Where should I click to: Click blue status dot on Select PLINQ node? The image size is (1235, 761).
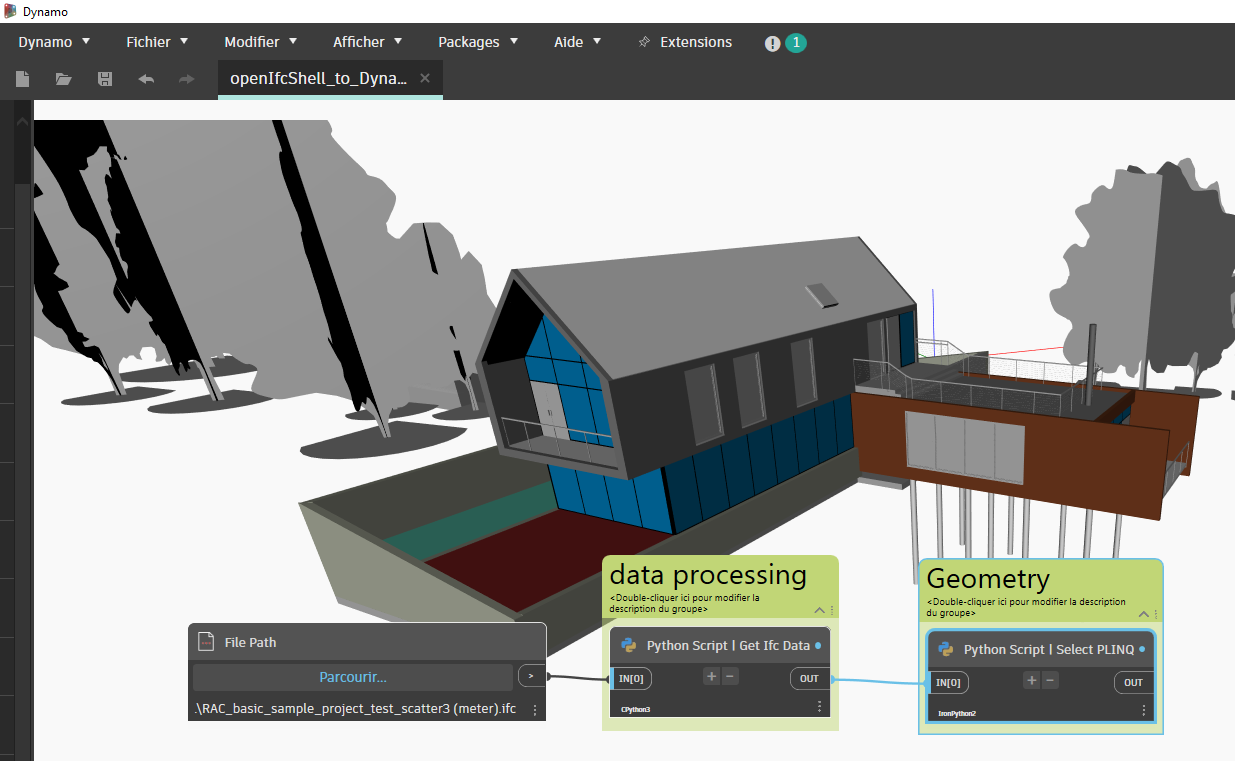(x=1142, y=650)
